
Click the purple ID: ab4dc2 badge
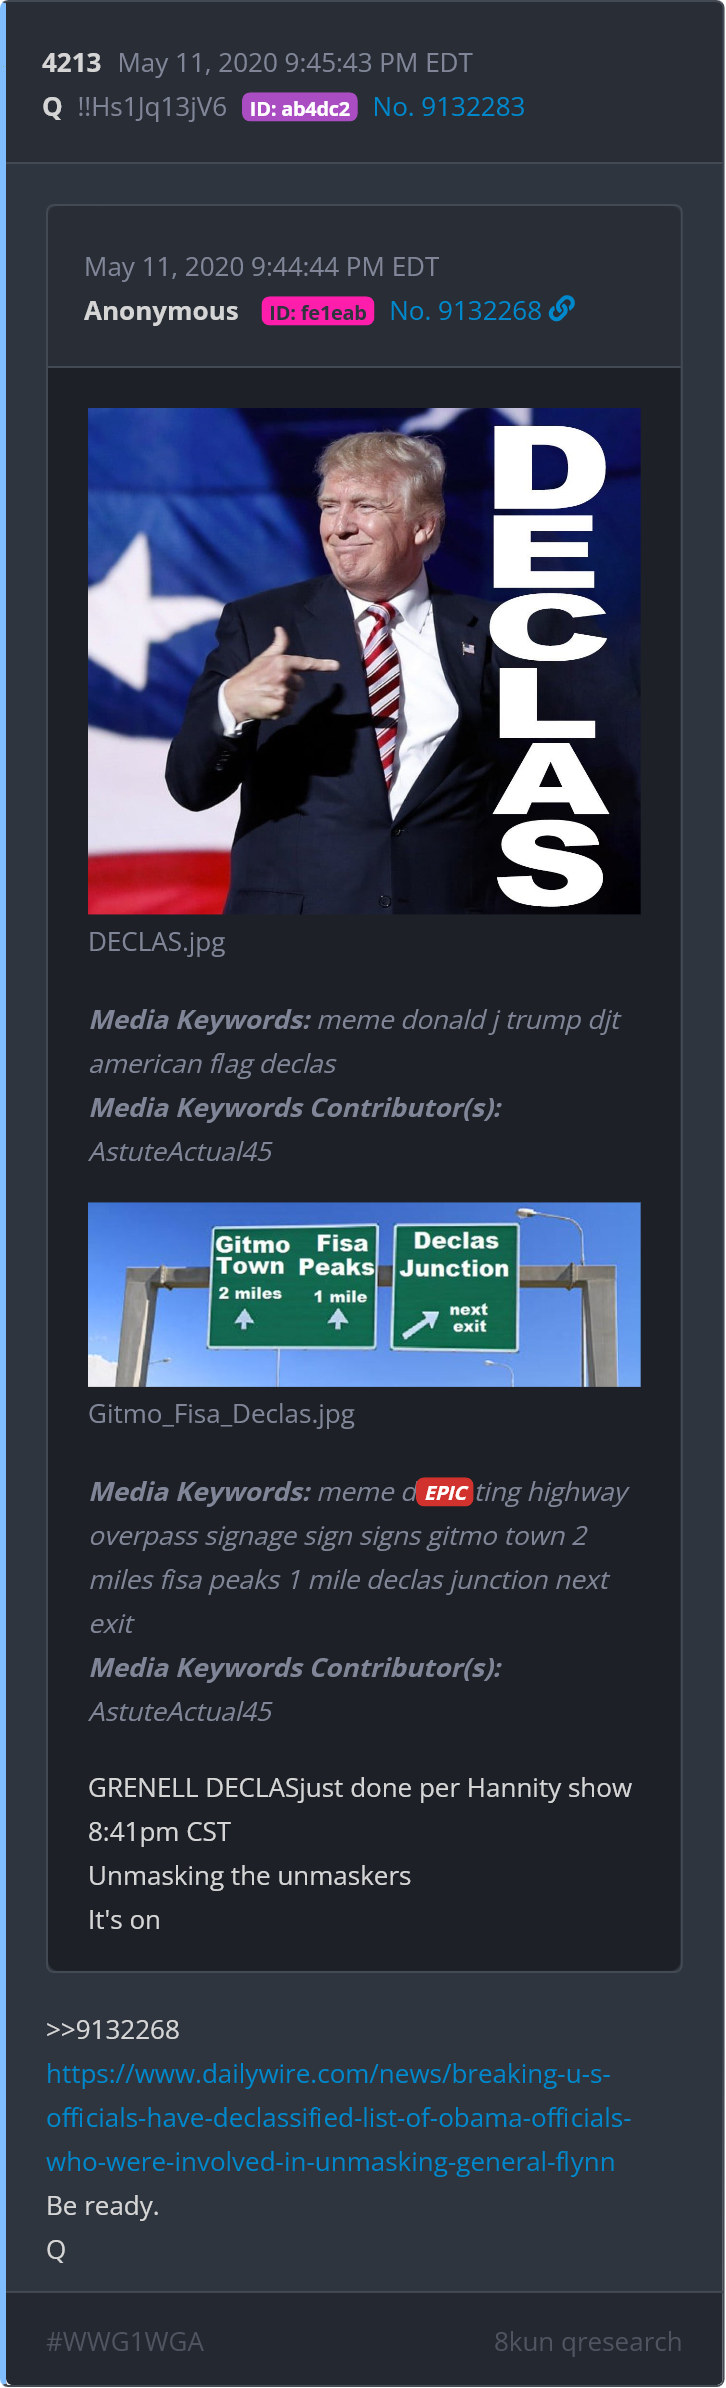pyautogui.click(x=300, y=108)
